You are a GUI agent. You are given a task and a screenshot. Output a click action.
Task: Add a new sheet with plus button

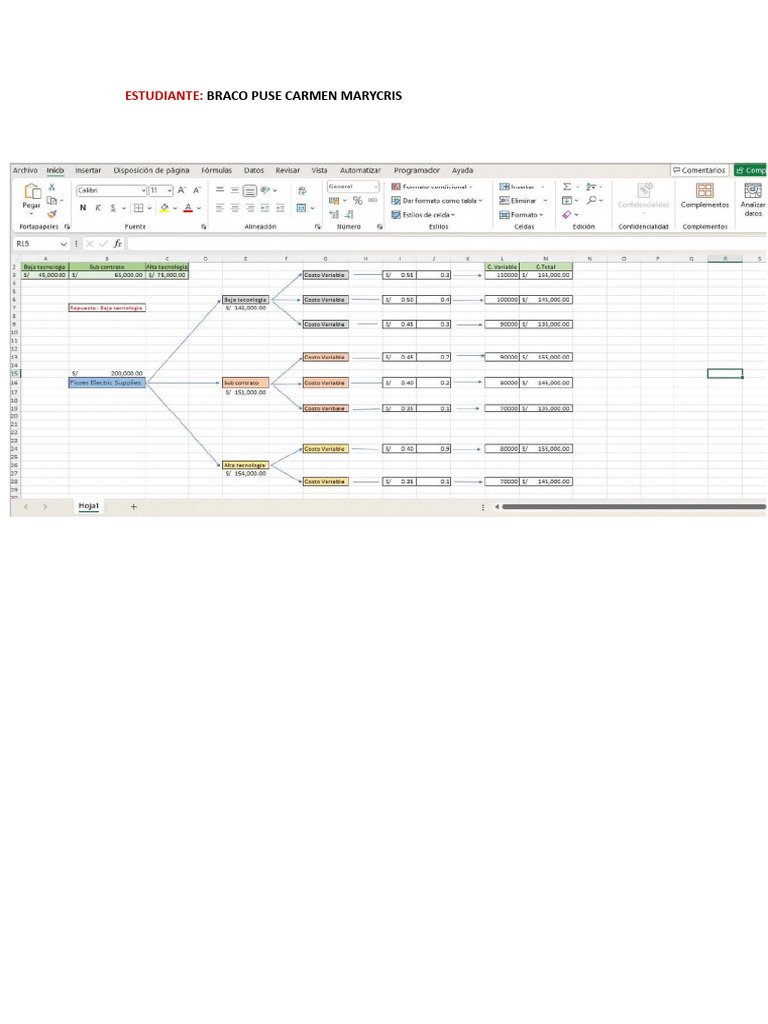(133, 507)
